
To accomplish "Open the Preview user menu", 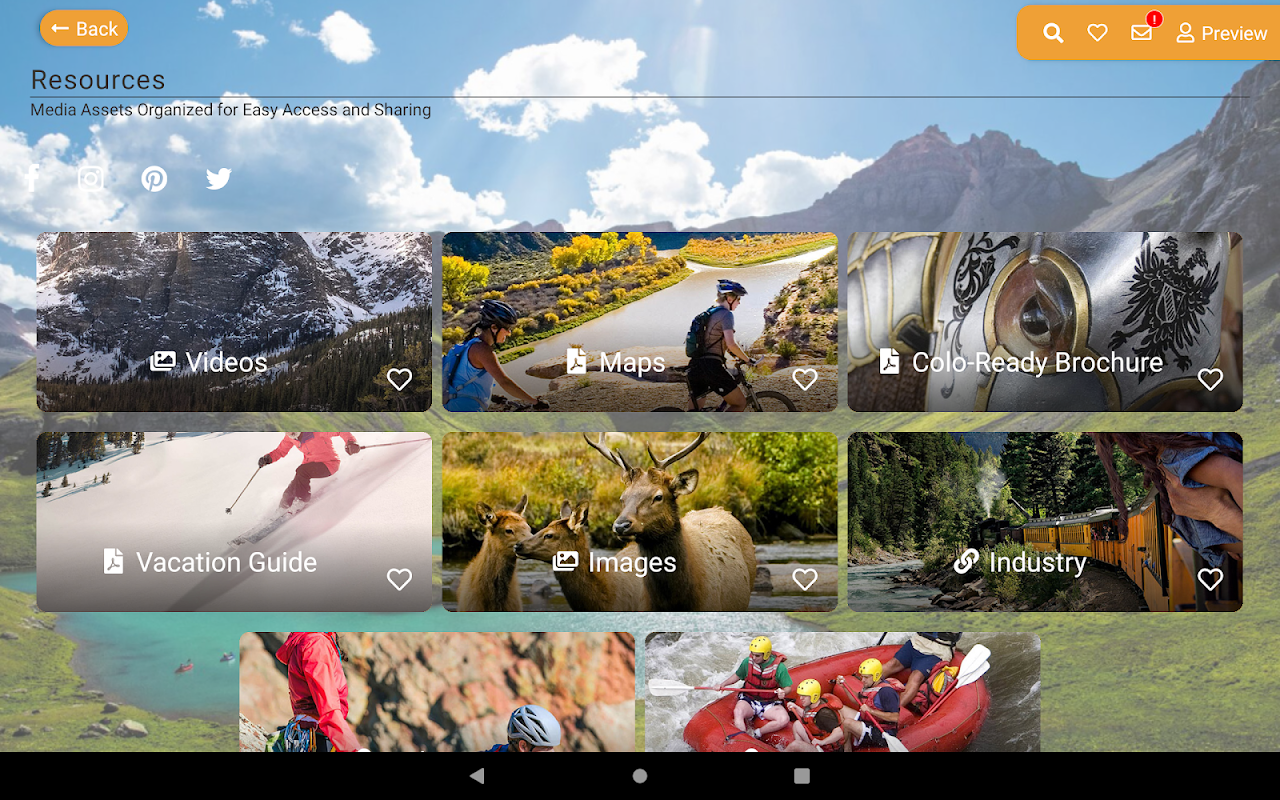I will pyautogui.click(x=1221, y=33).
